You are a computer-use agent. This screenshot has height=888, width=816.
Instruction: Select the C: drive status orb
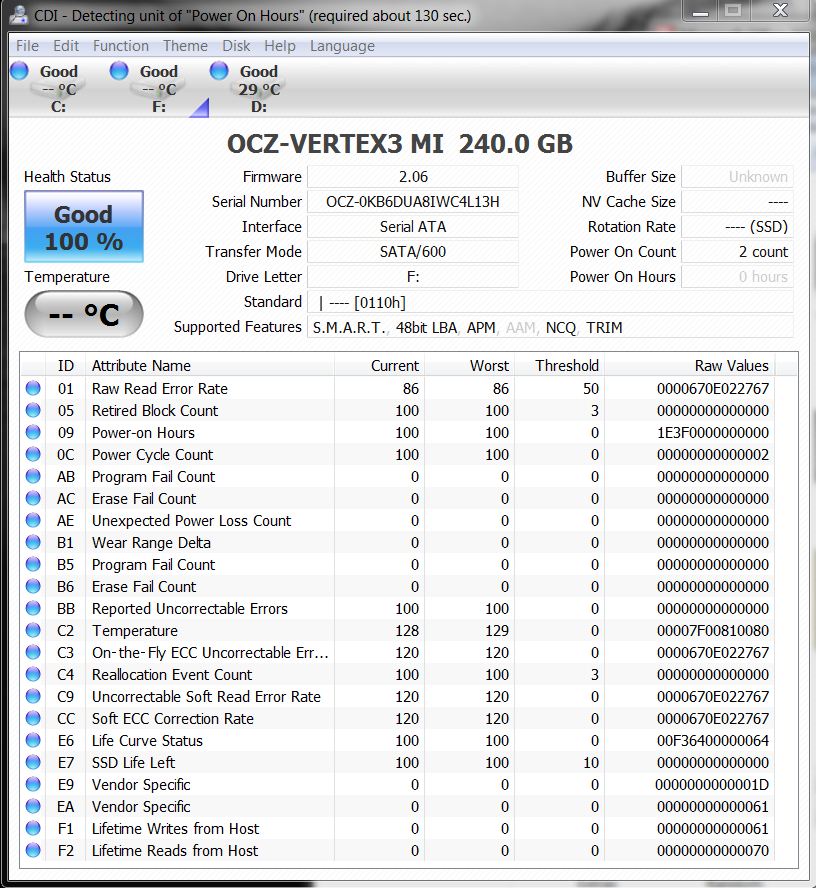coord(19,71)
